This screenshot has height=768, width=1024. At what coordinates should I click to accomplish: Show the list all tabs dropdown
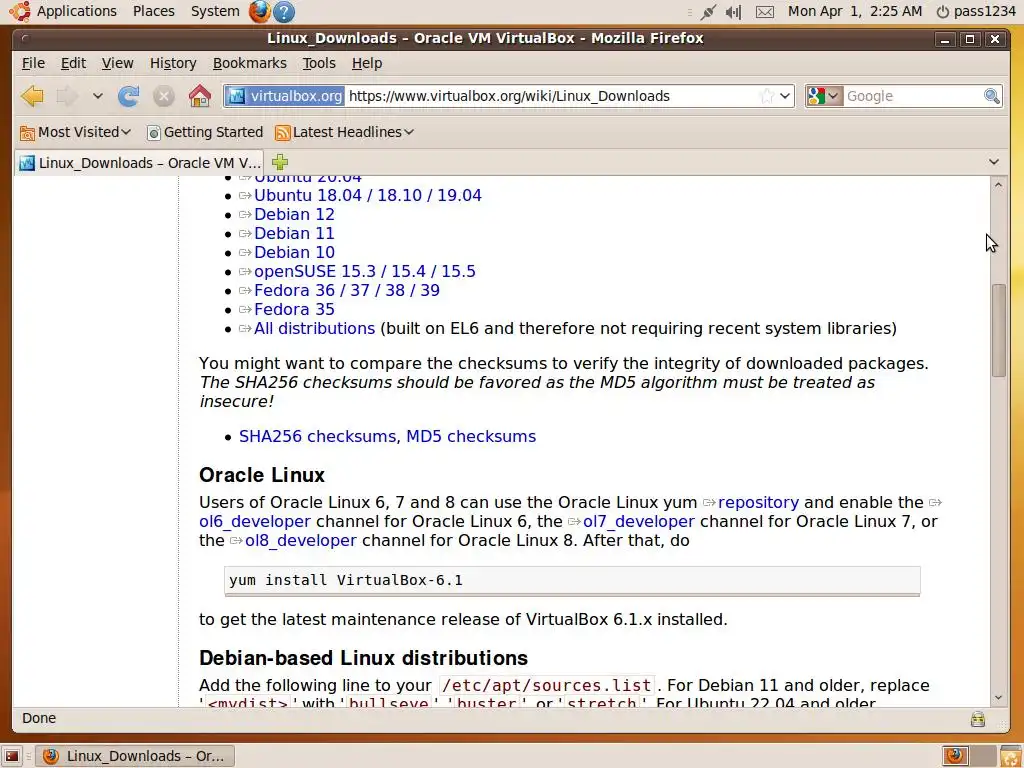click(x=994, y=162)
